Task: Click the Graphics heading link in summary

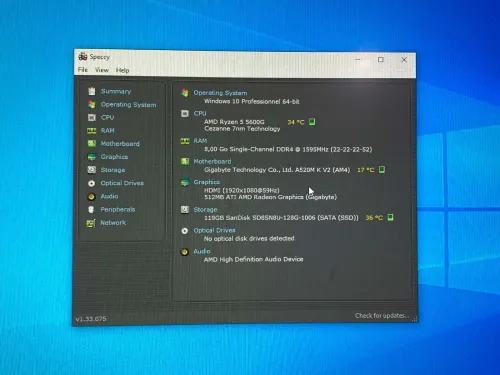Action: tap(207, 182)
